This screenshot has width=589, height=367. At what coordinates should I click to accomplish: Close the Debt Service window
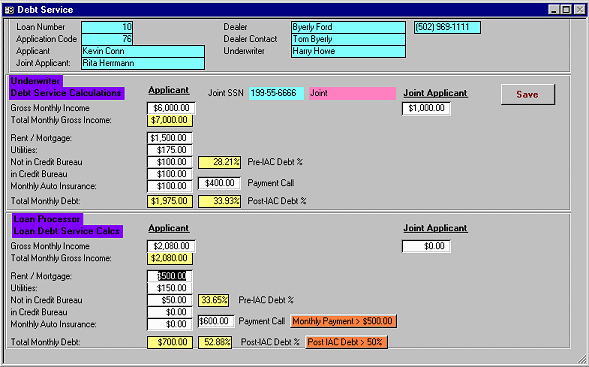580,10
